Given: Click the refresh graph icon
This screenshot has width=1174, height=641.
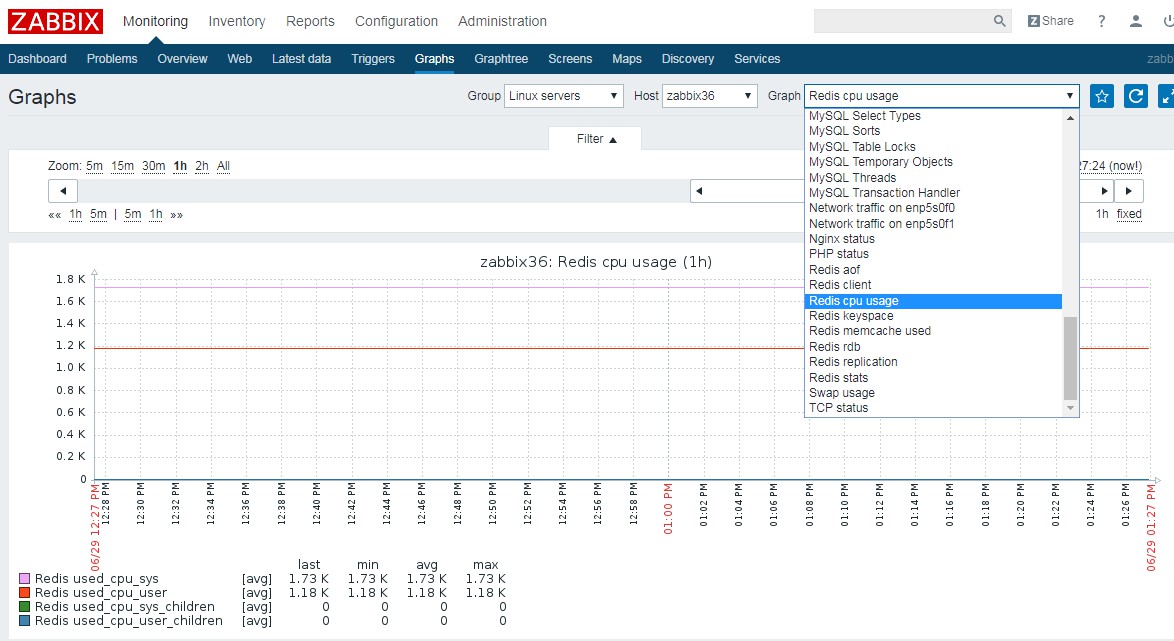Looking at the screenshot, I should tap(1135, 96).
